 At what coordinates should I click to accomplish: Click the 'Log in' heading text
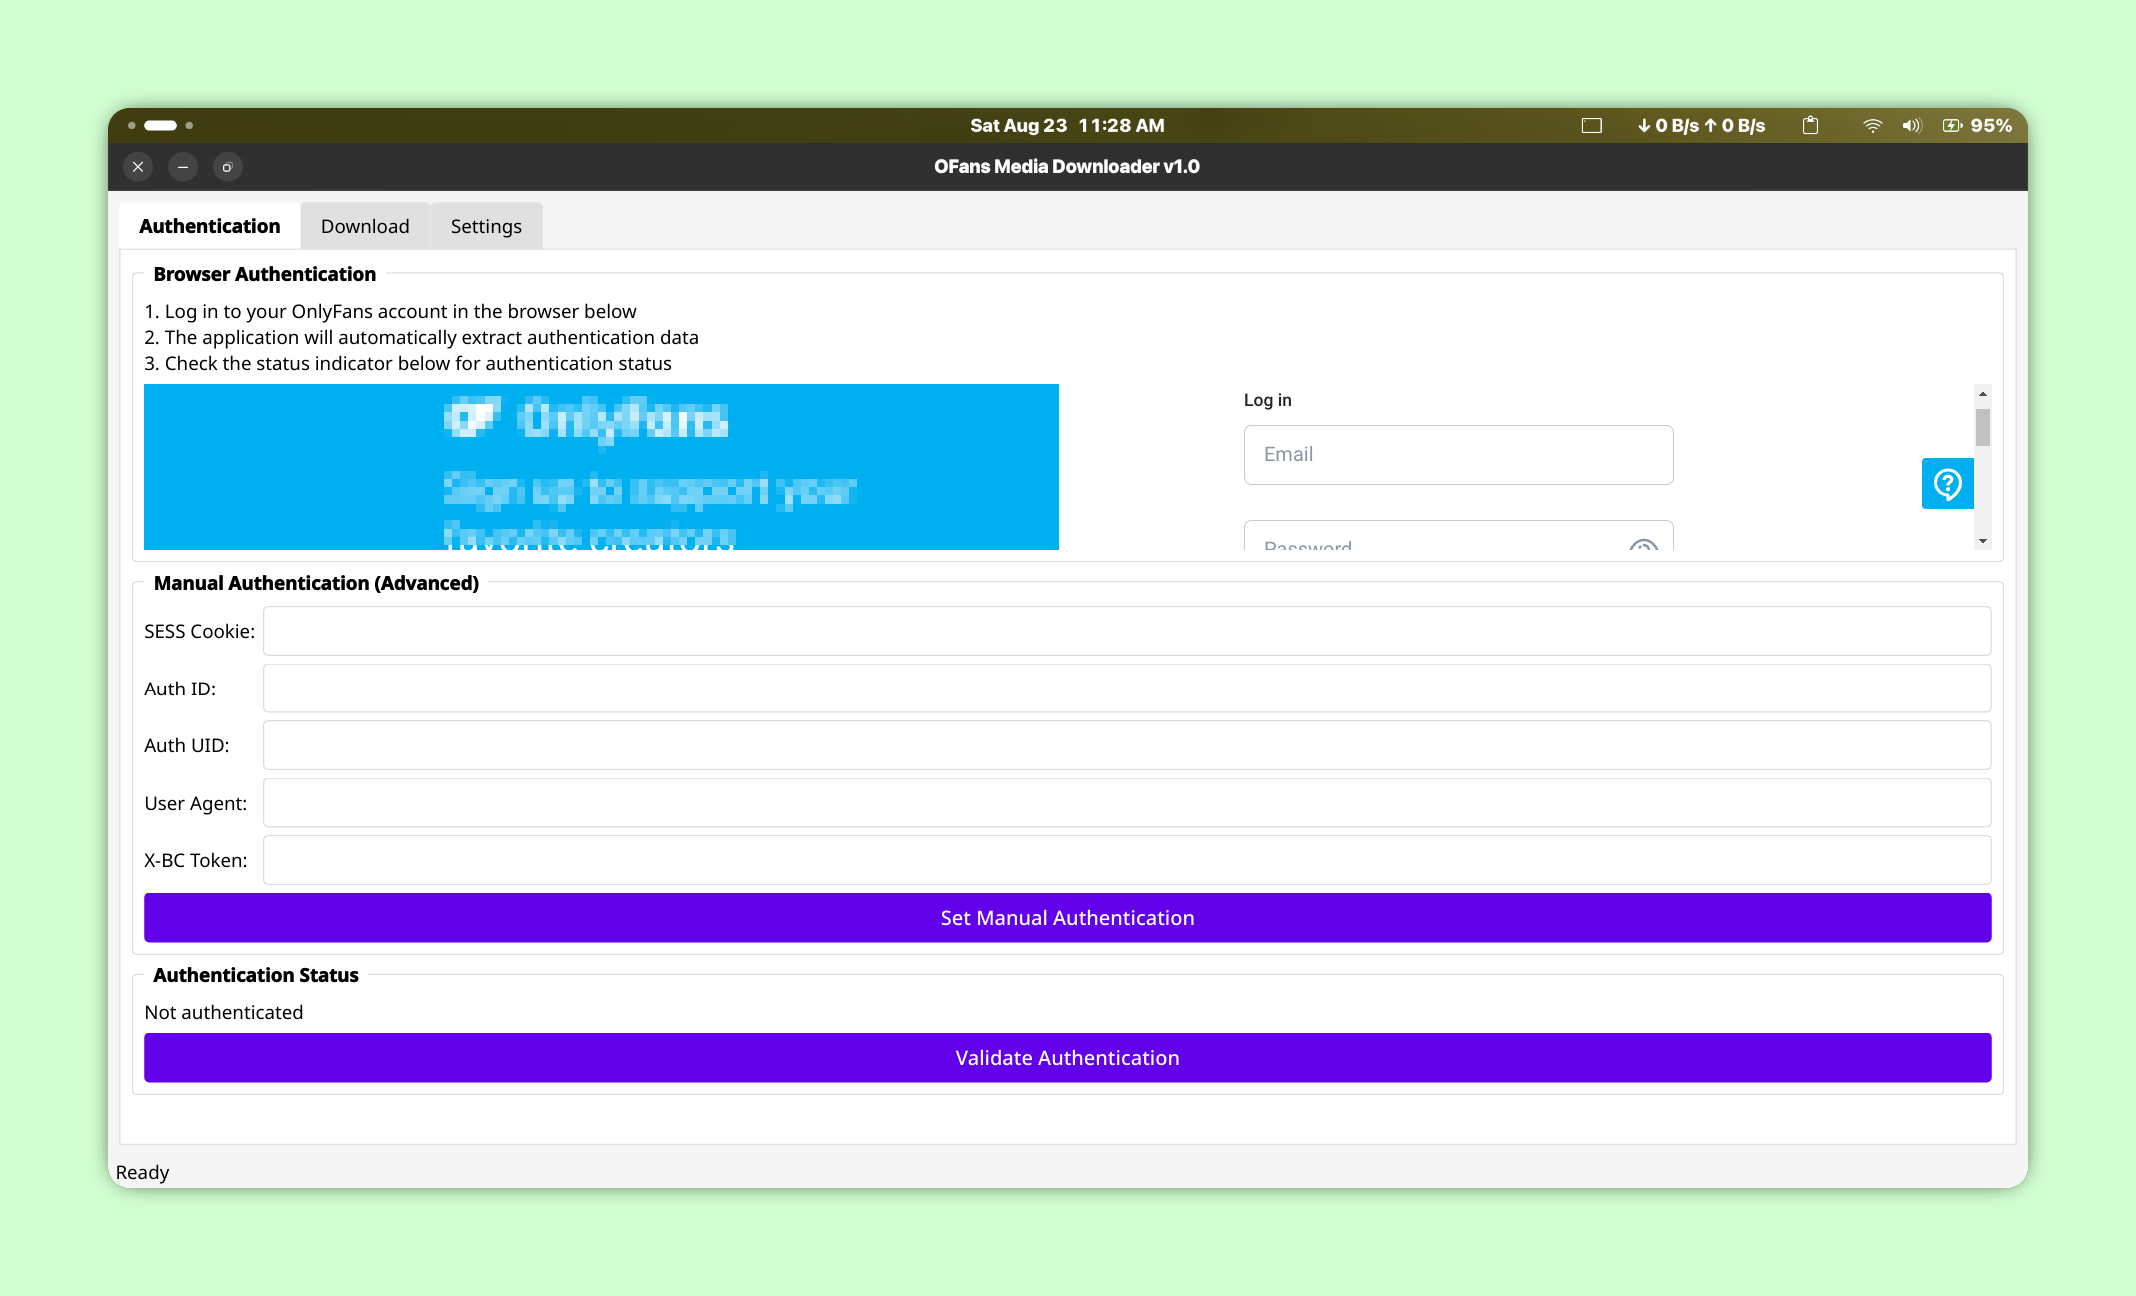pos(1267,400)
